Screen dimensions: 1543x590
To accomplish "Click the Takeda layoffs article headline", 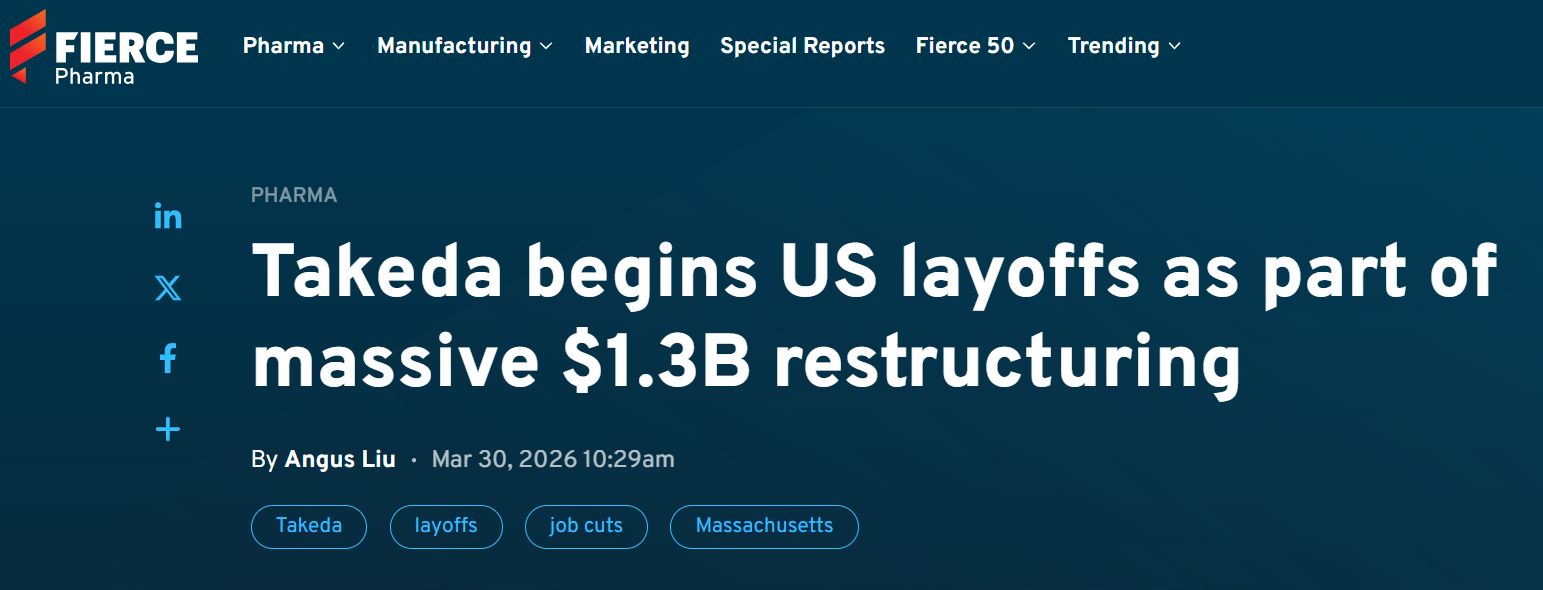I will (x=875, y=315).
